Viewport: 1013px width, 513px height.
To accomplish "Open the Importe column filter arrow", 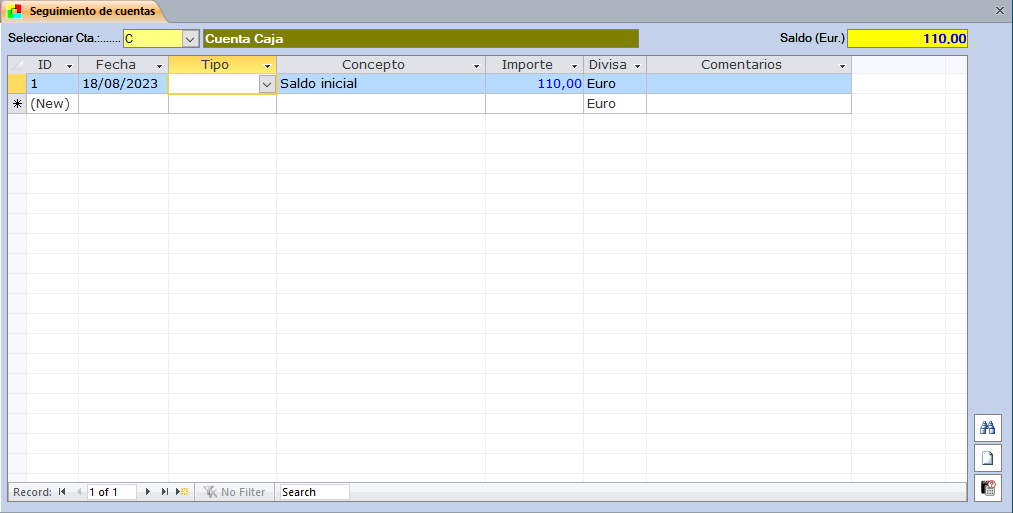I will 574,66.
